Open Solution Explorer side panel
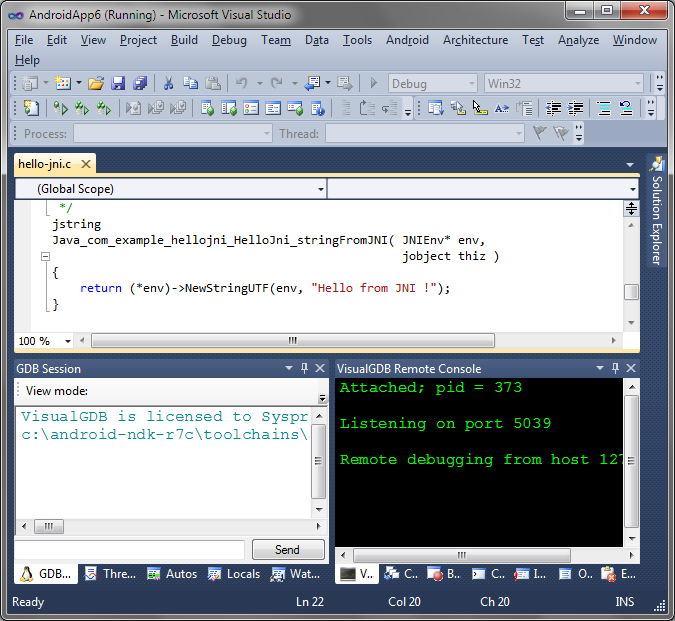This screenshot has height=621, width=675. 656,211
